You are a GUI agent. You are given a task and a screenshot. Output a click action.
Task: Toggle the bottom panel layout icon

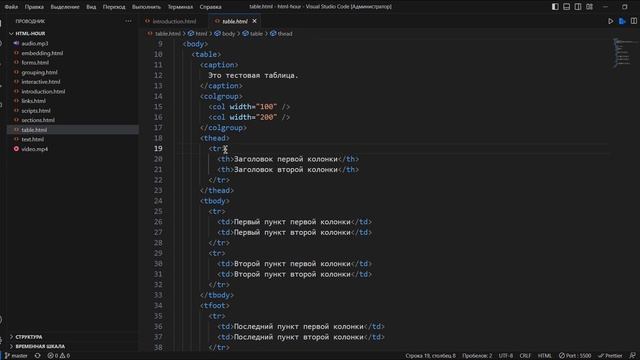[x=567, y=7]
